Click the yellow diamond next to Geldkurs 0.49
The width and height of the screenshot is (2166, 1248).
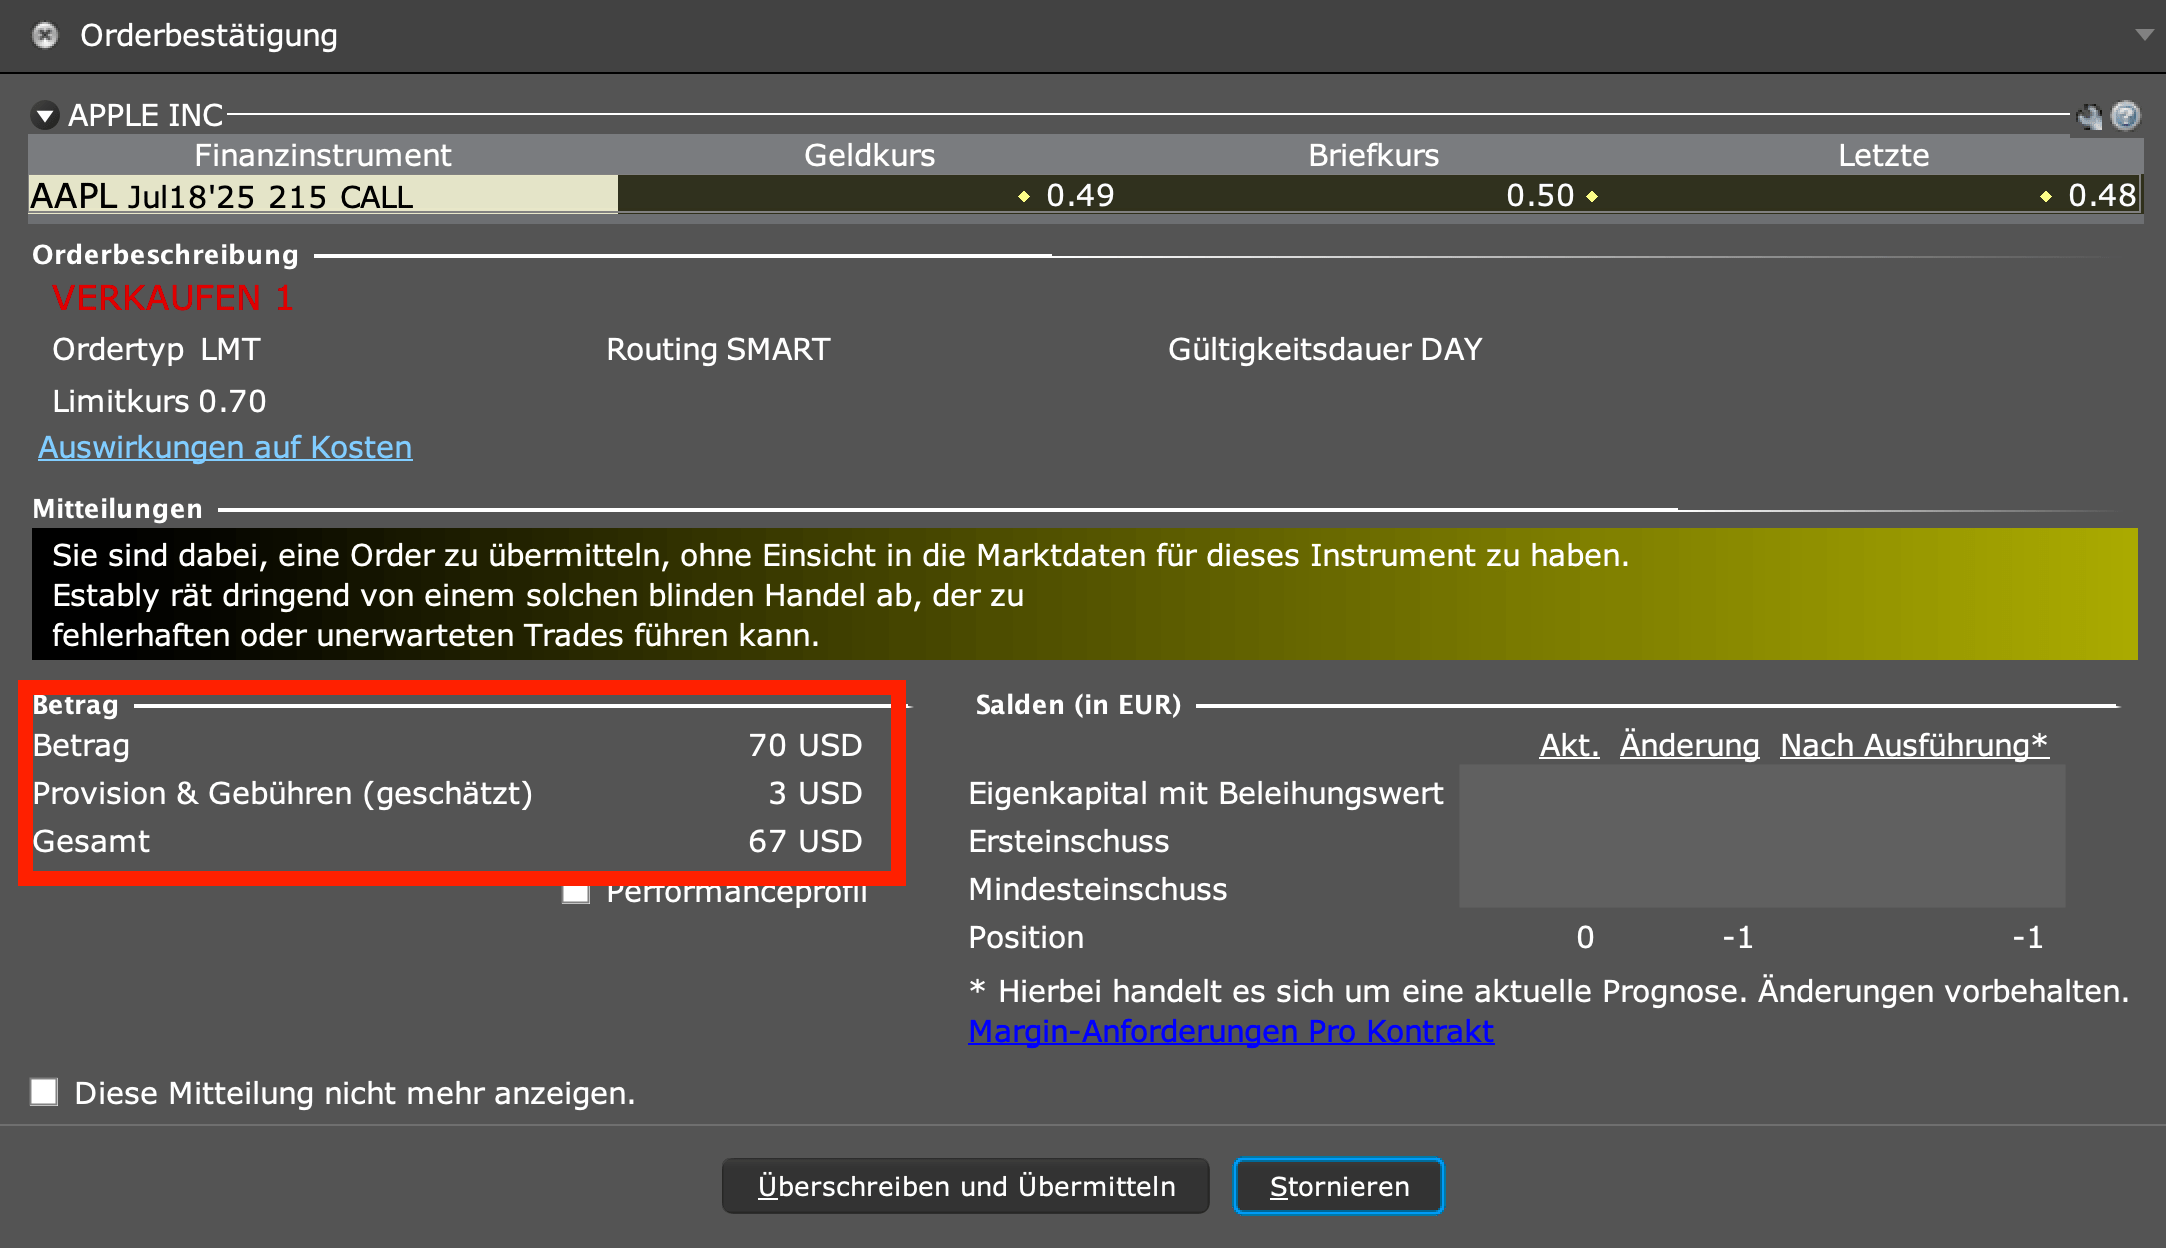pos(1023,197)
